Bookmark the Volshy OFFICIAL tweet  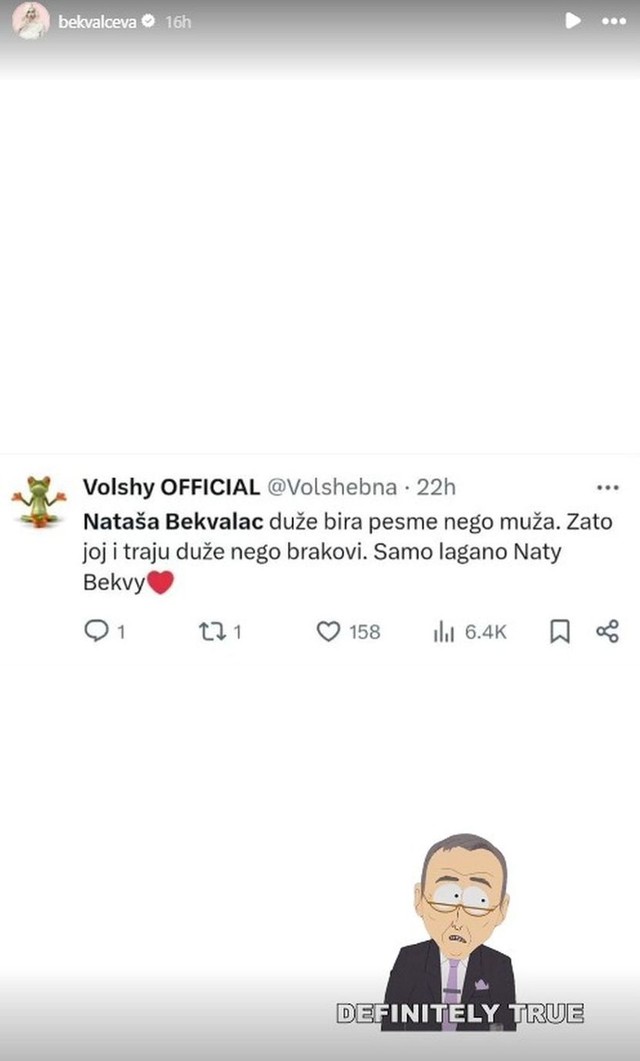[560, 632]
